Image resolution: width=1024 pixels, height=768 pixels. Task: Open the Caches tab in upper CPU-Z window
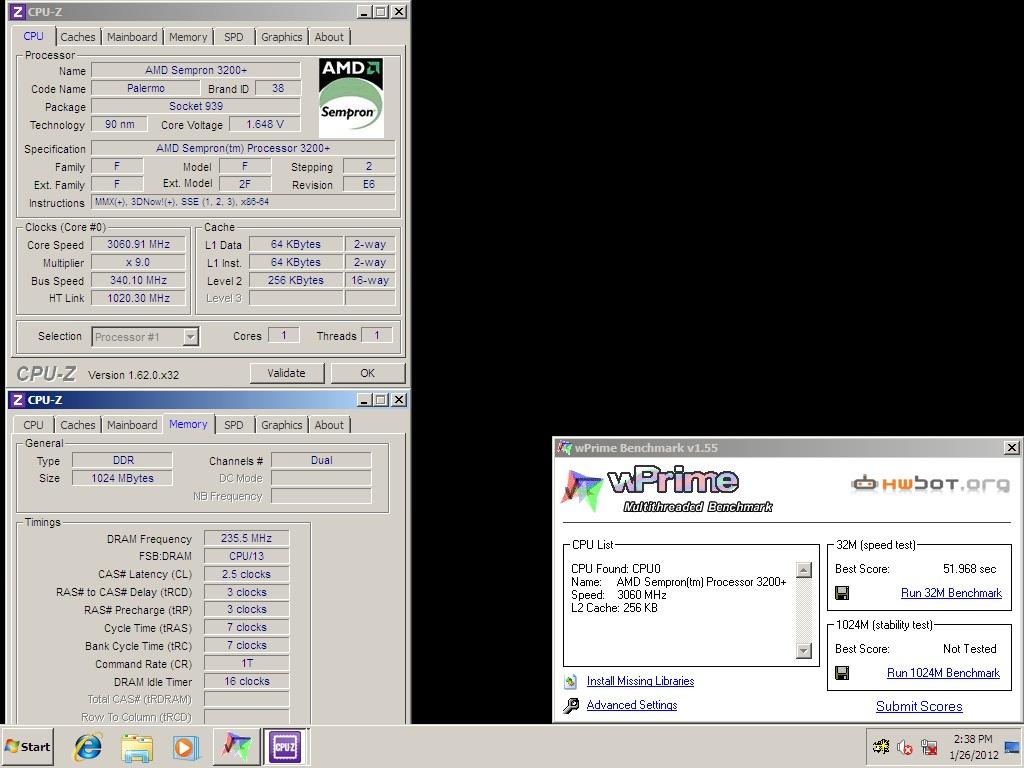[78, 37]
